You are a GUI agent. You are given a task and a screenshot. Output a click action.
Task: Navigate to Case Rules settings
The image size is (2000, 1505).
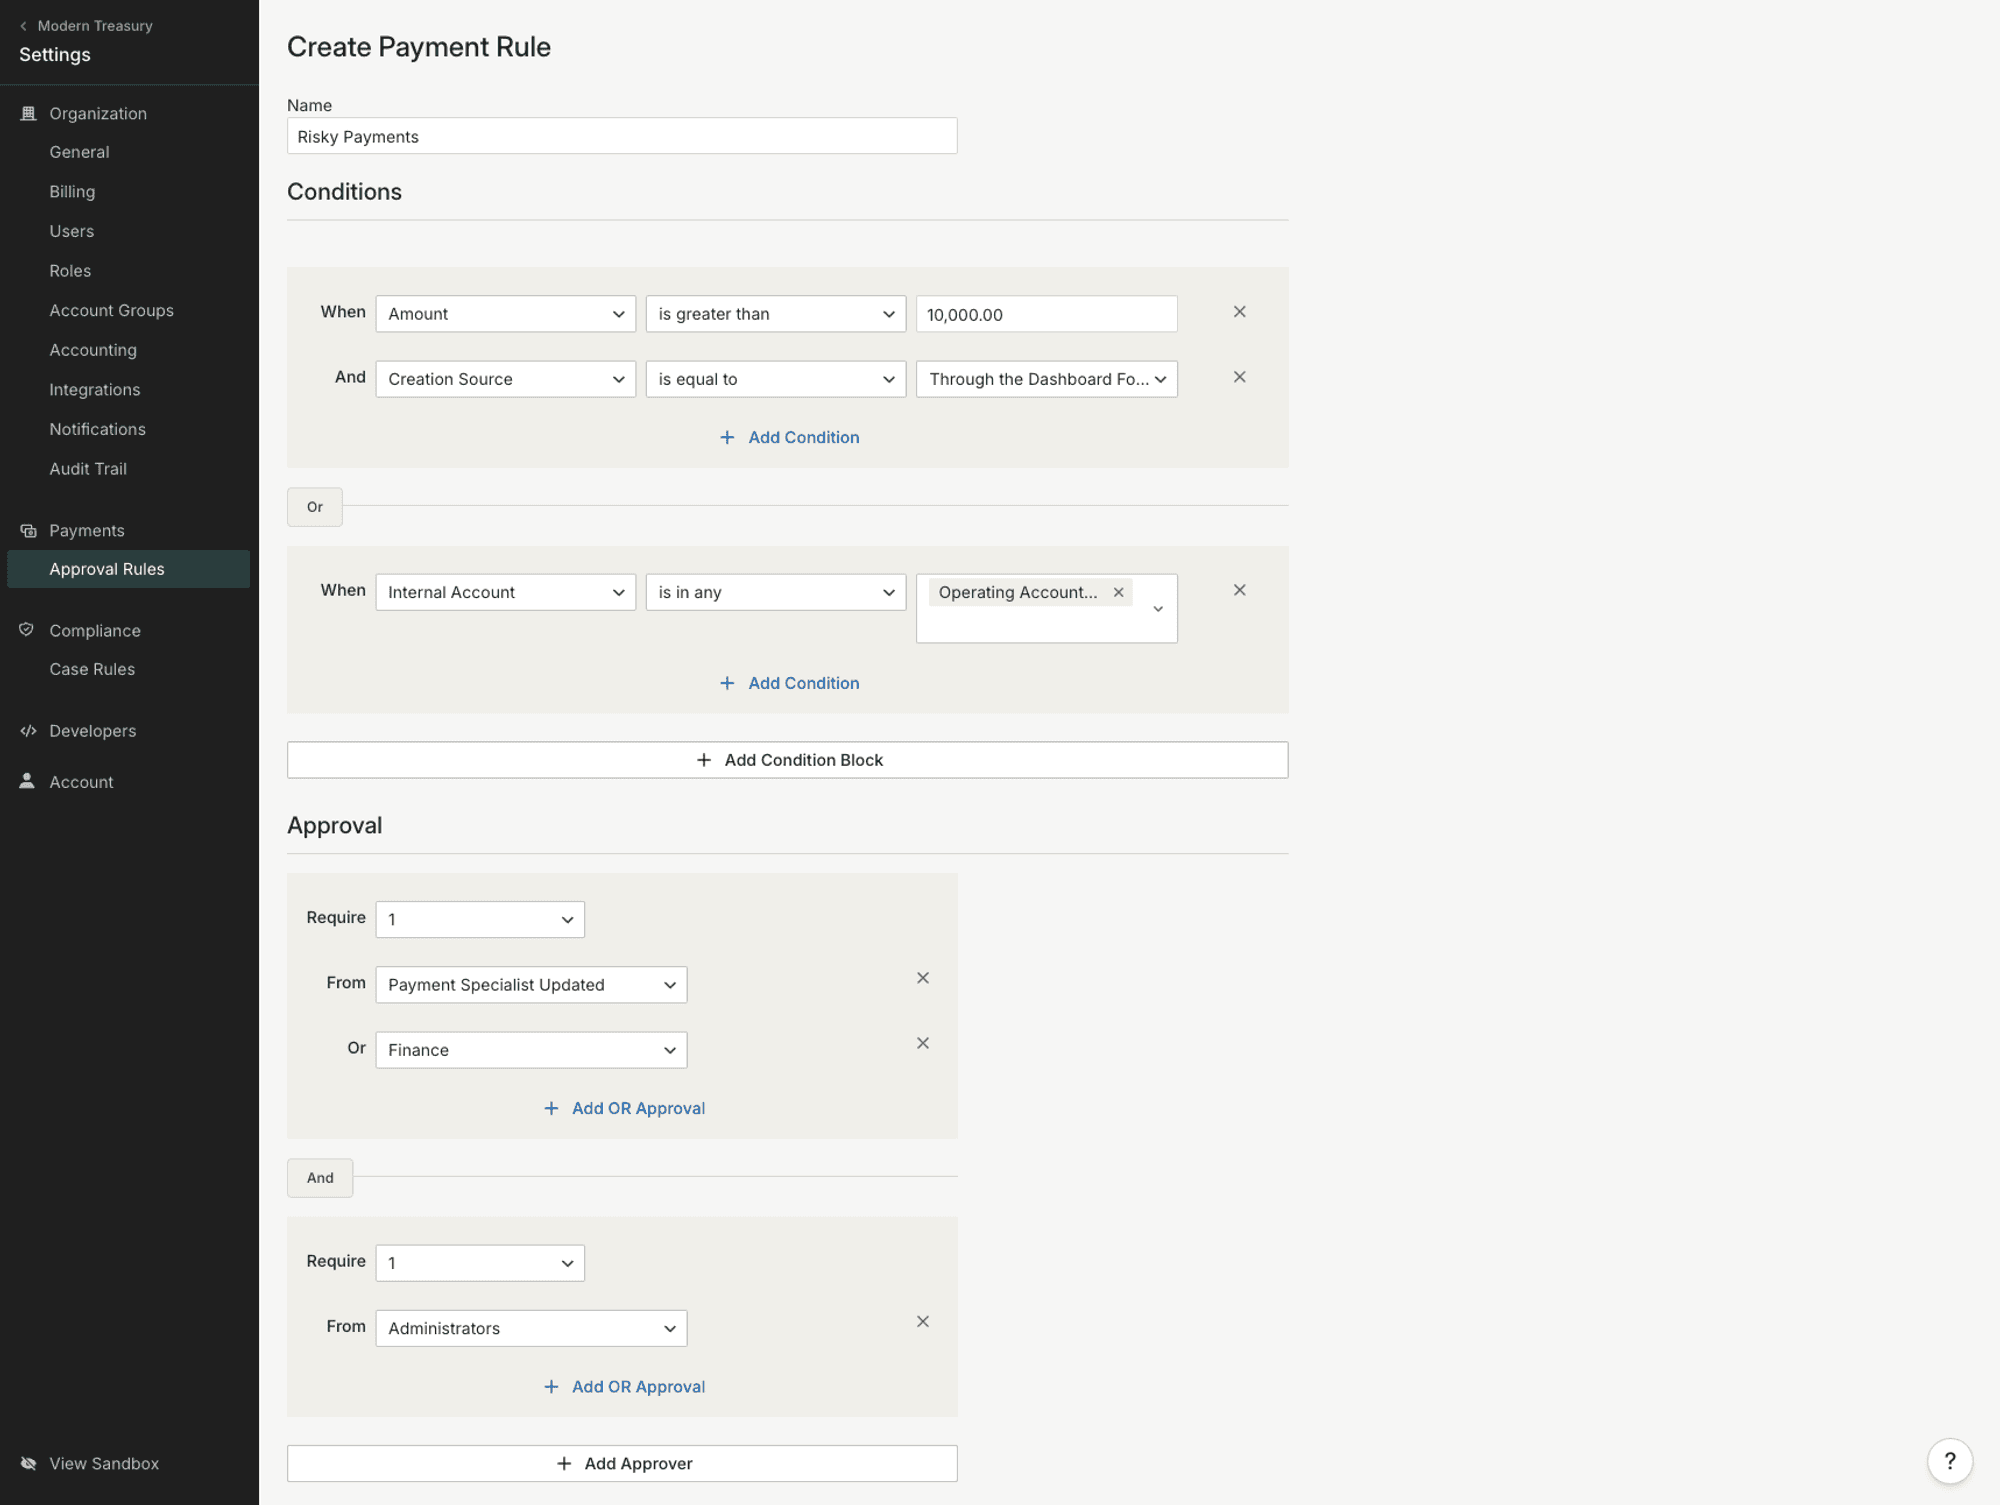coord(92,669)
